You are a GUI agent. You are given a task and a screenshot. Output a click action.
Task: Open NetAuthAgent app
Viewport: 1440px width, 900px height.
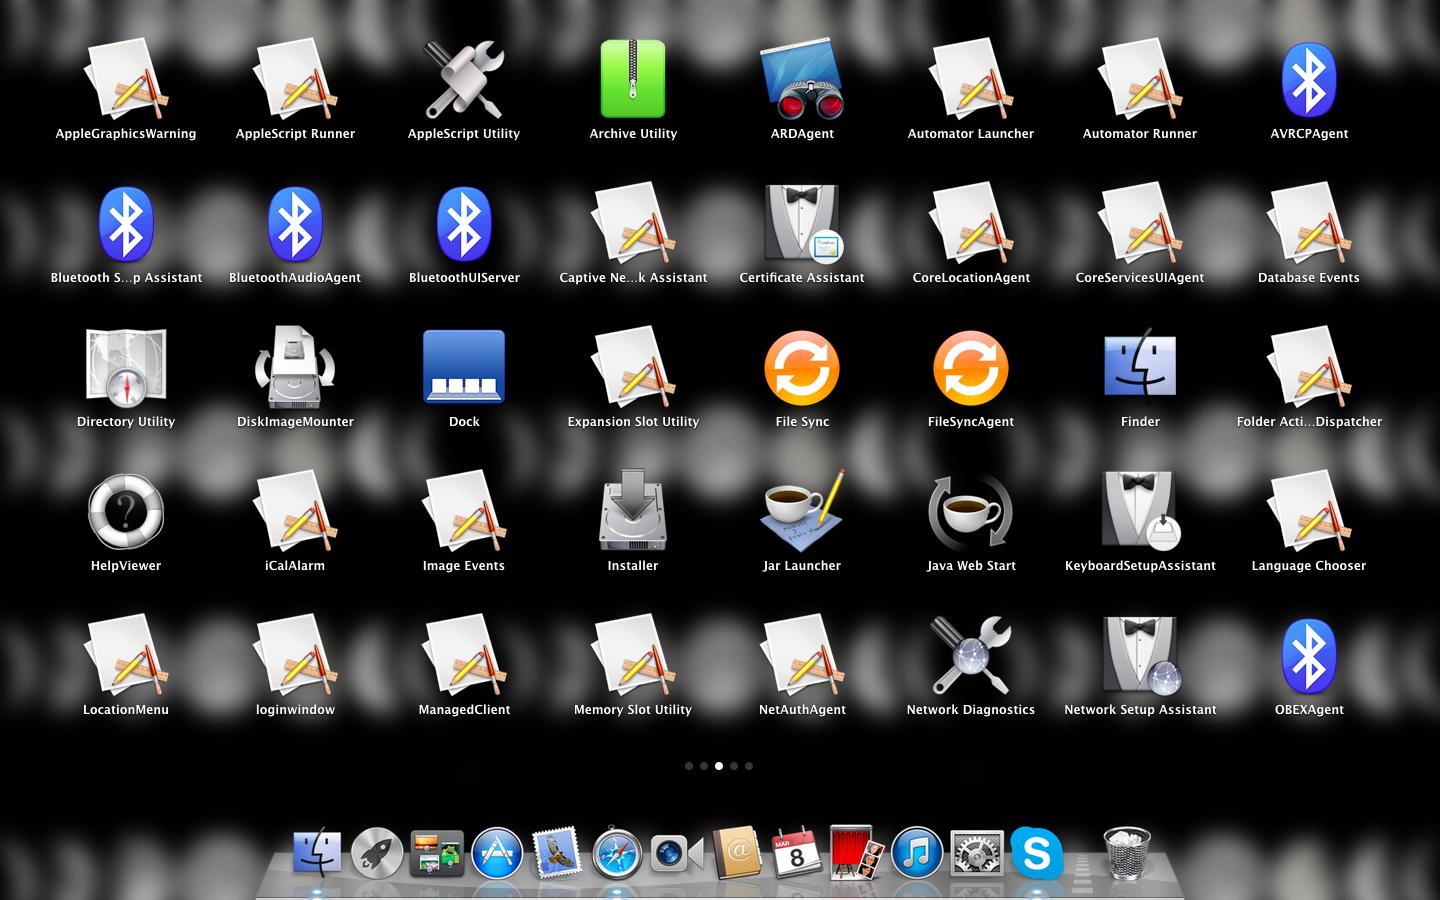[802, 655]
